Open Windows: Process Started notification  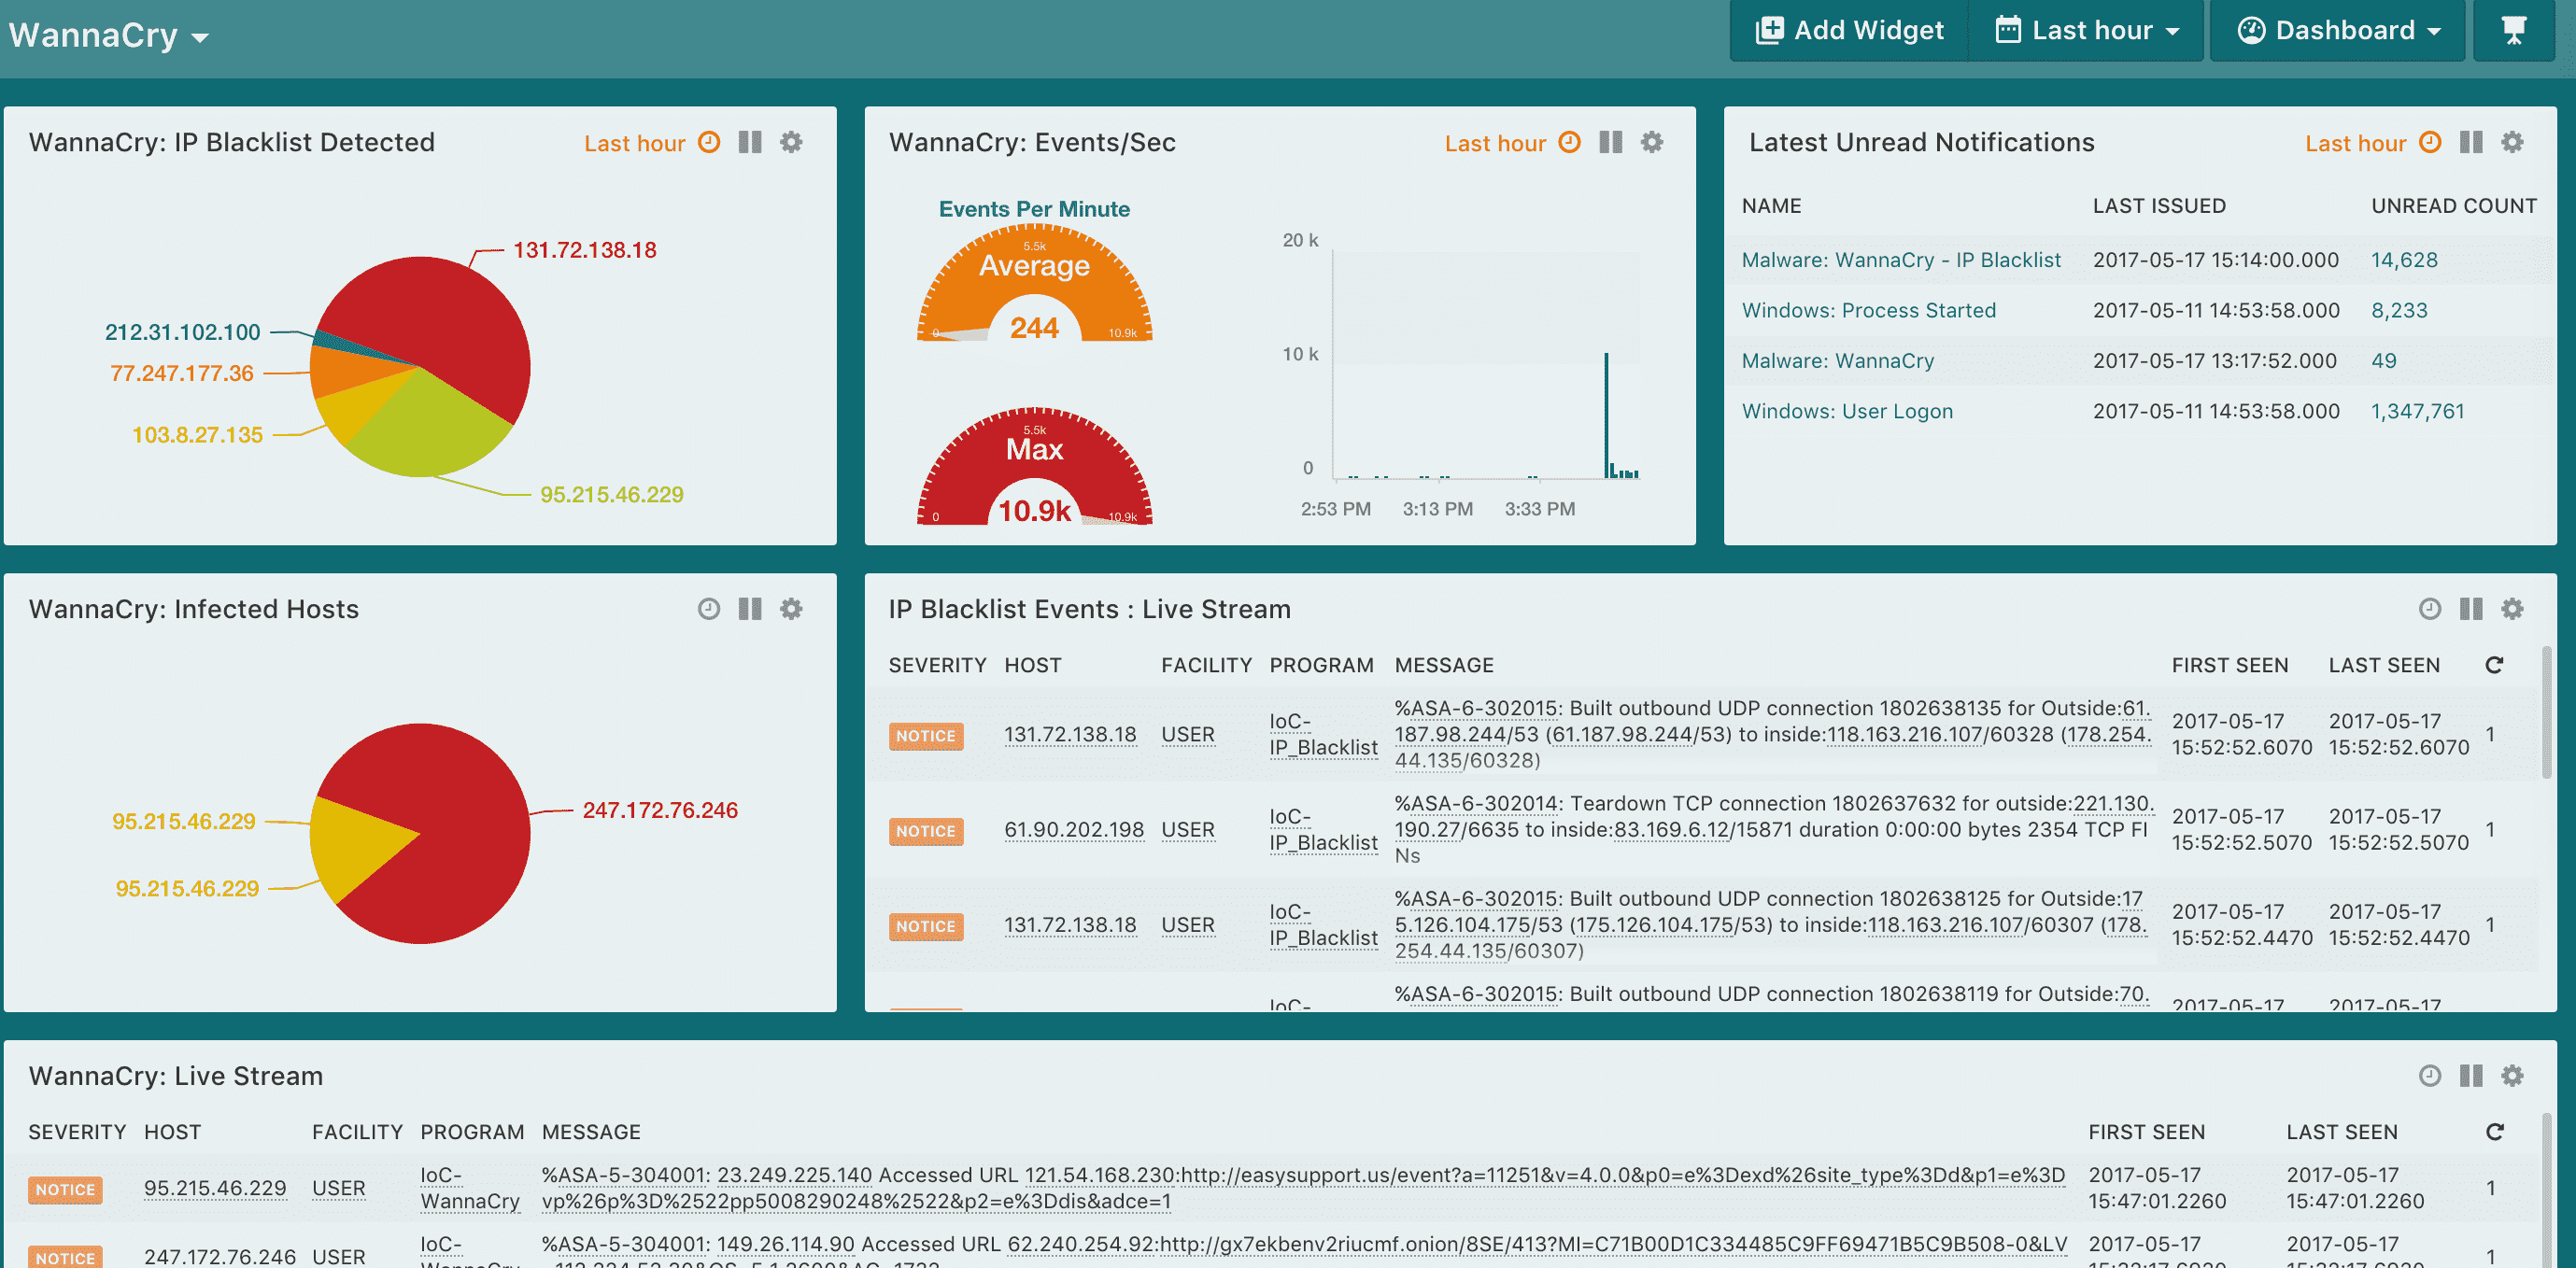(x=1868, y=310)
